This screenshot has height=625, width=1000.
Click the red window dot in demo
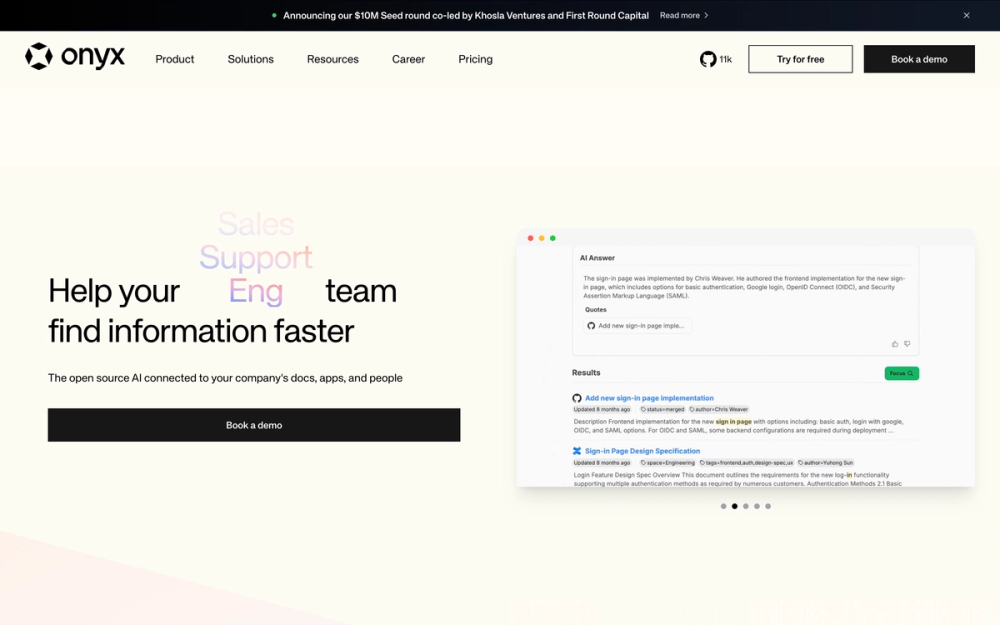tap(531, 238)
